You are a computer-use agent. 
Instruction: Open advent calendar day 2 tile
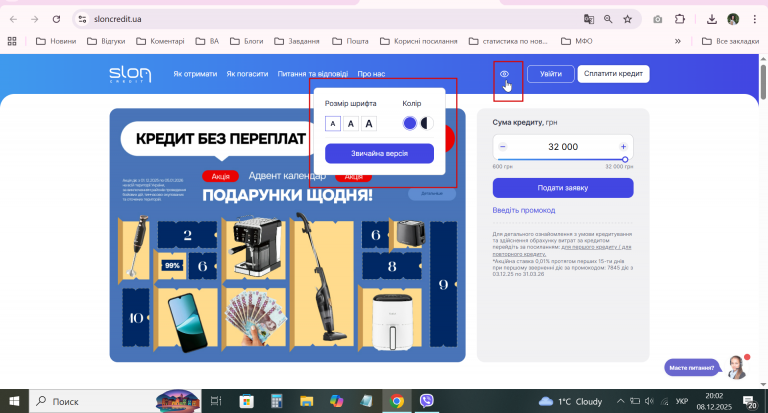[187, 235]
